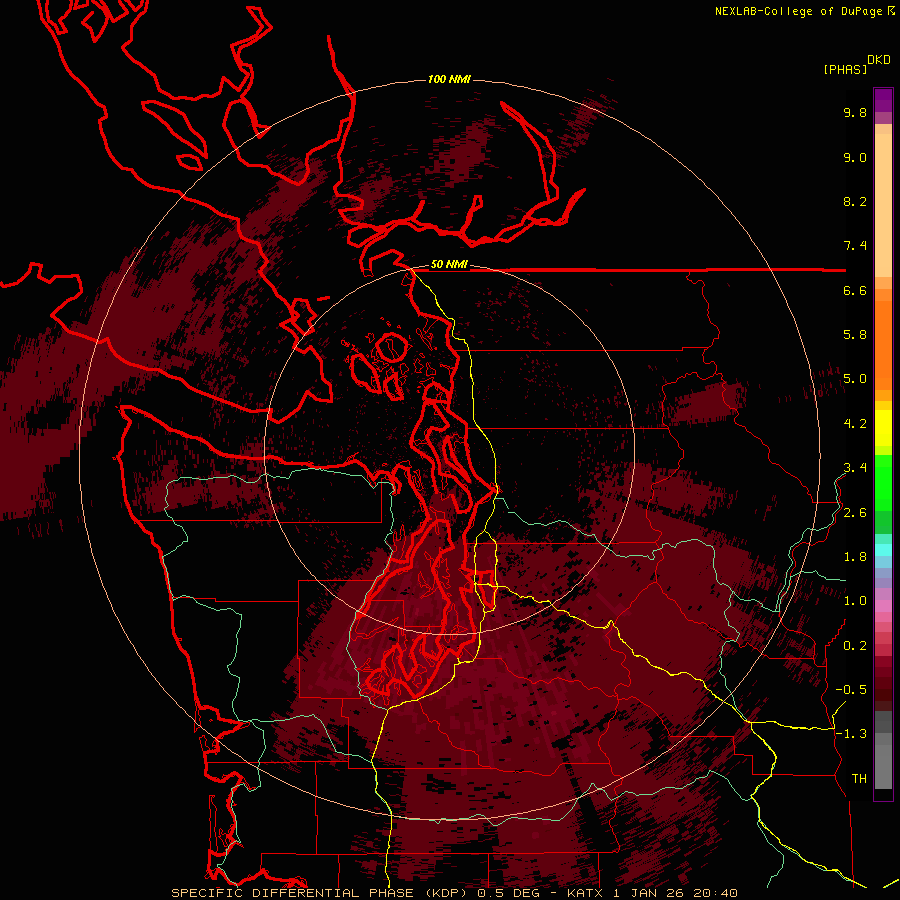Click the 1.0 scale label
This screenshot has height=900, width=900.
point(855,601)
